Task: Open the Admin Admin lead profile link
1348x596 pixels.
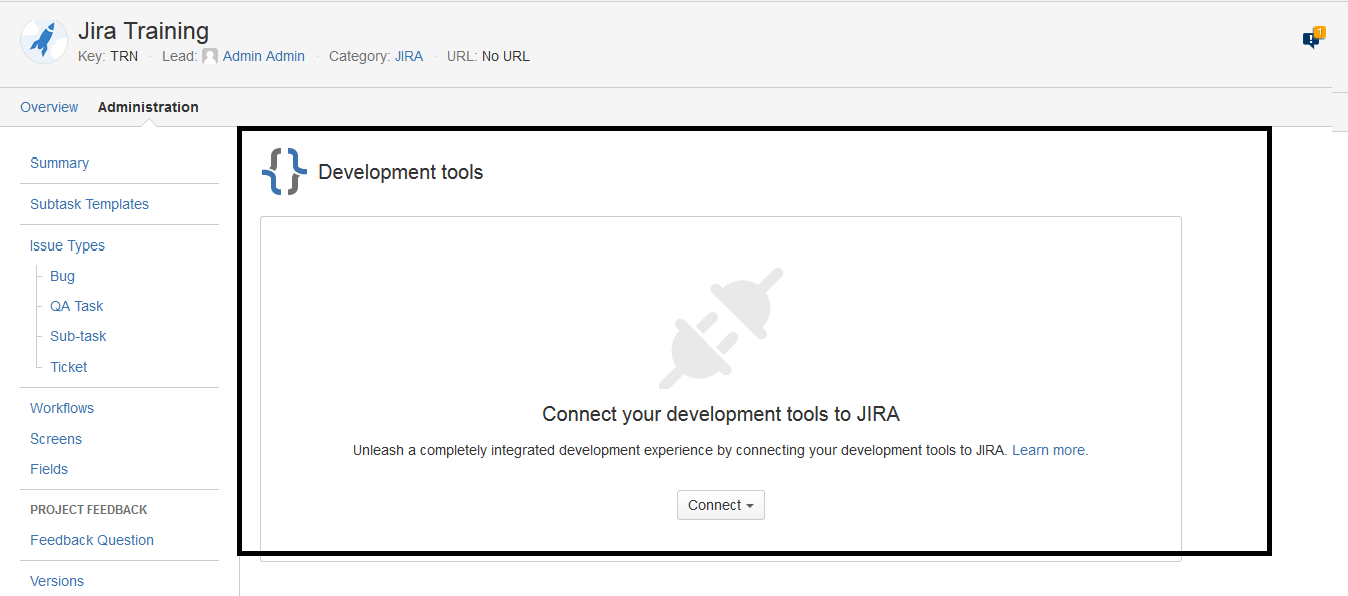Action: [x=264, y=56]
